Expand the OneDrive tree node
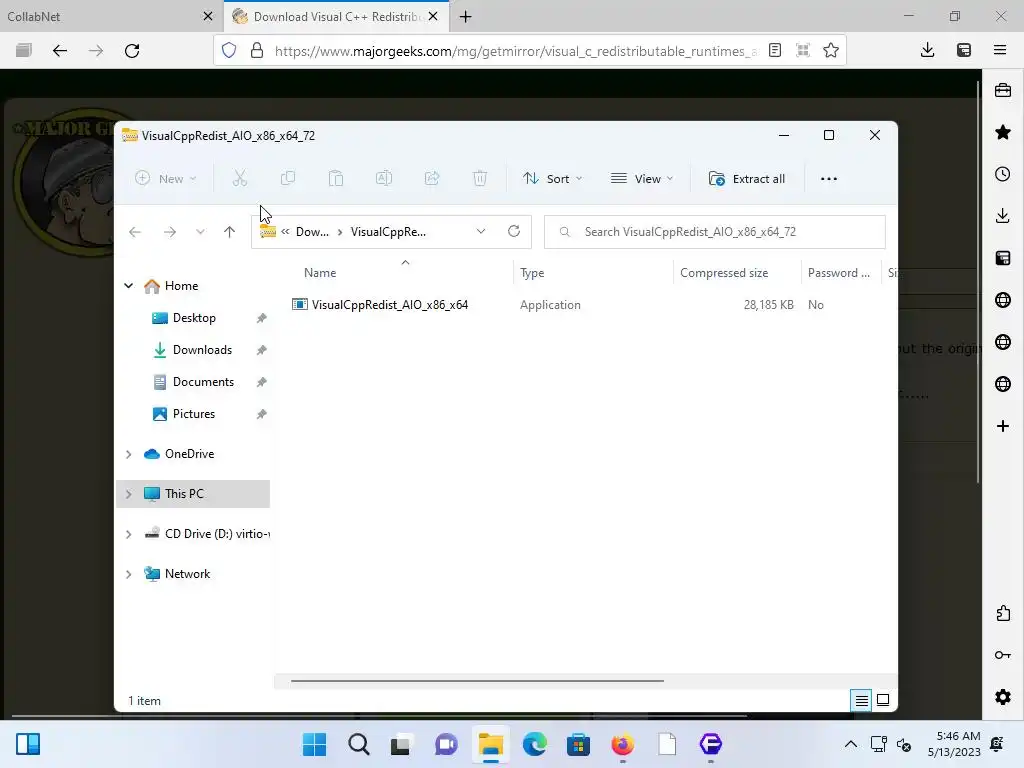Viewport: 1024px width, 768px height. click(129, 454)
